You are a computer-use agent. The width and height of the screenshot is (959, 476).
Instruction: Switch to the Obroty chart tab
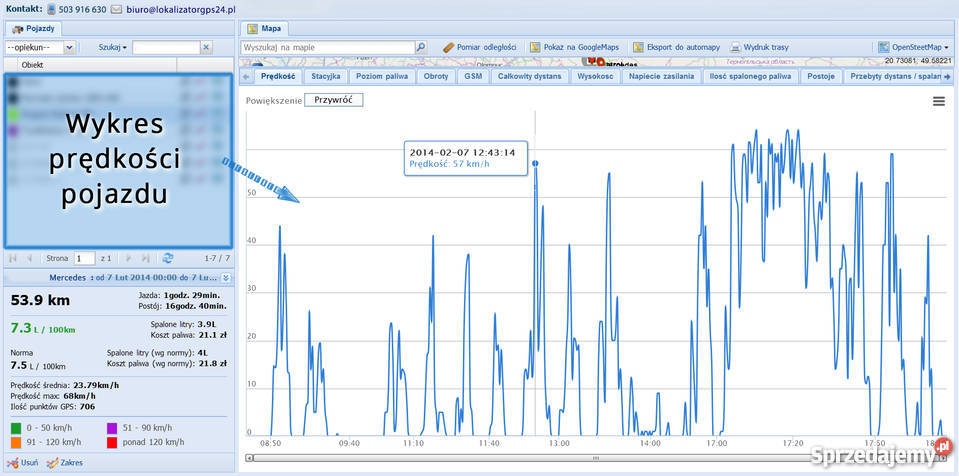tap(435, 76)
